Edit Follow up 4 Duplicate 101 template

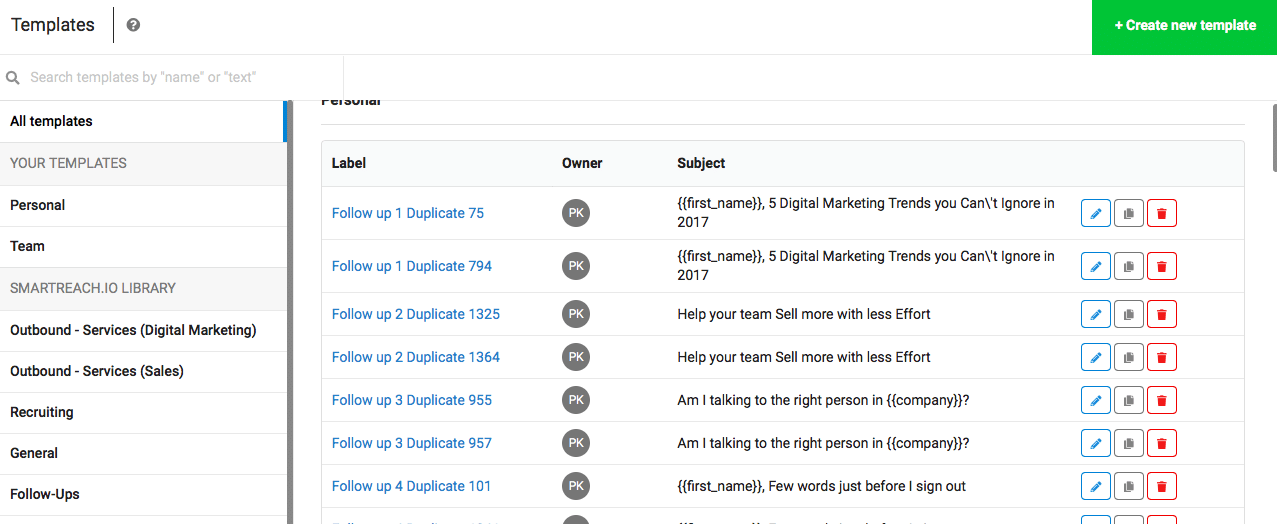[1096, 486]
